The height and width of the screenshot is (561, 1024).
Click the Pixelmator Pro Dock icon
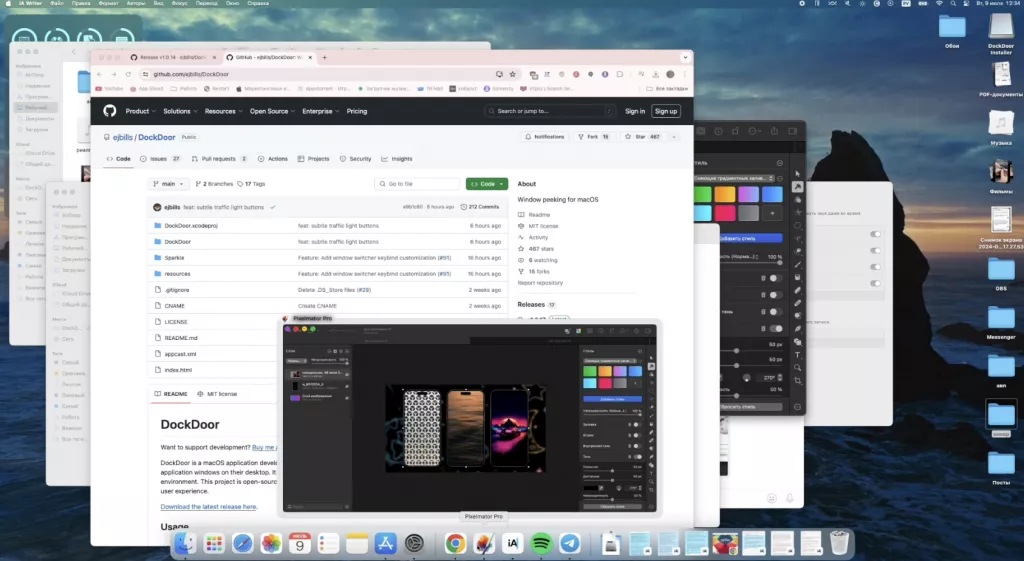coord(484,543)
